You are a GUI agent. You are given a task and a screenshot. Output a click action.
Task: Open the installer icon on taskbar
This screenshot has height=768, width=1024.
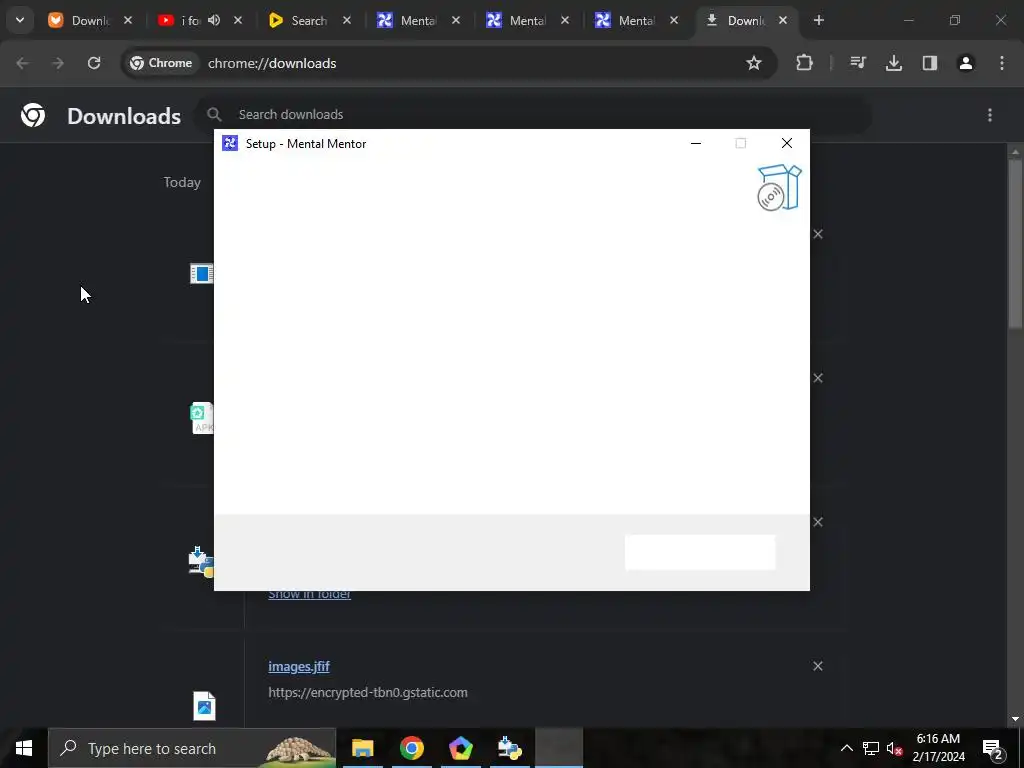pos(509,748)
